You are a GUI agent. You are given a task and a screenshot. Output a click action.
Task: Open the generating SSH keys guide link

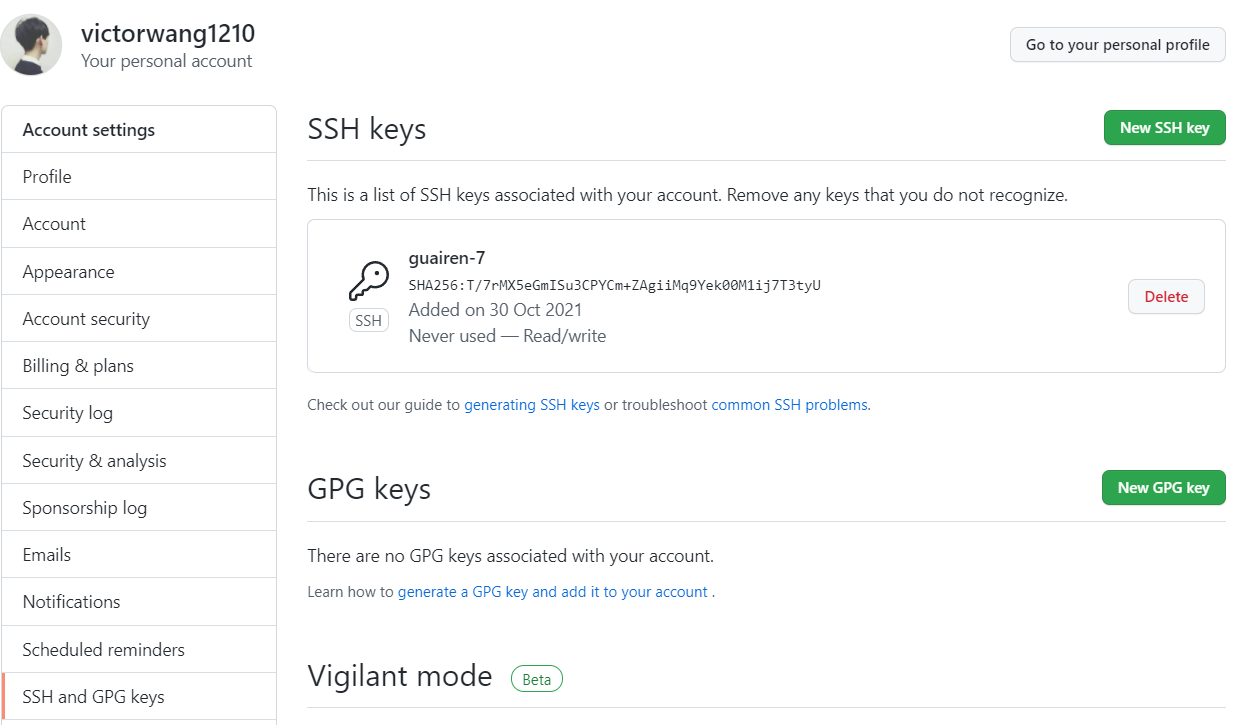coord(531,404)
